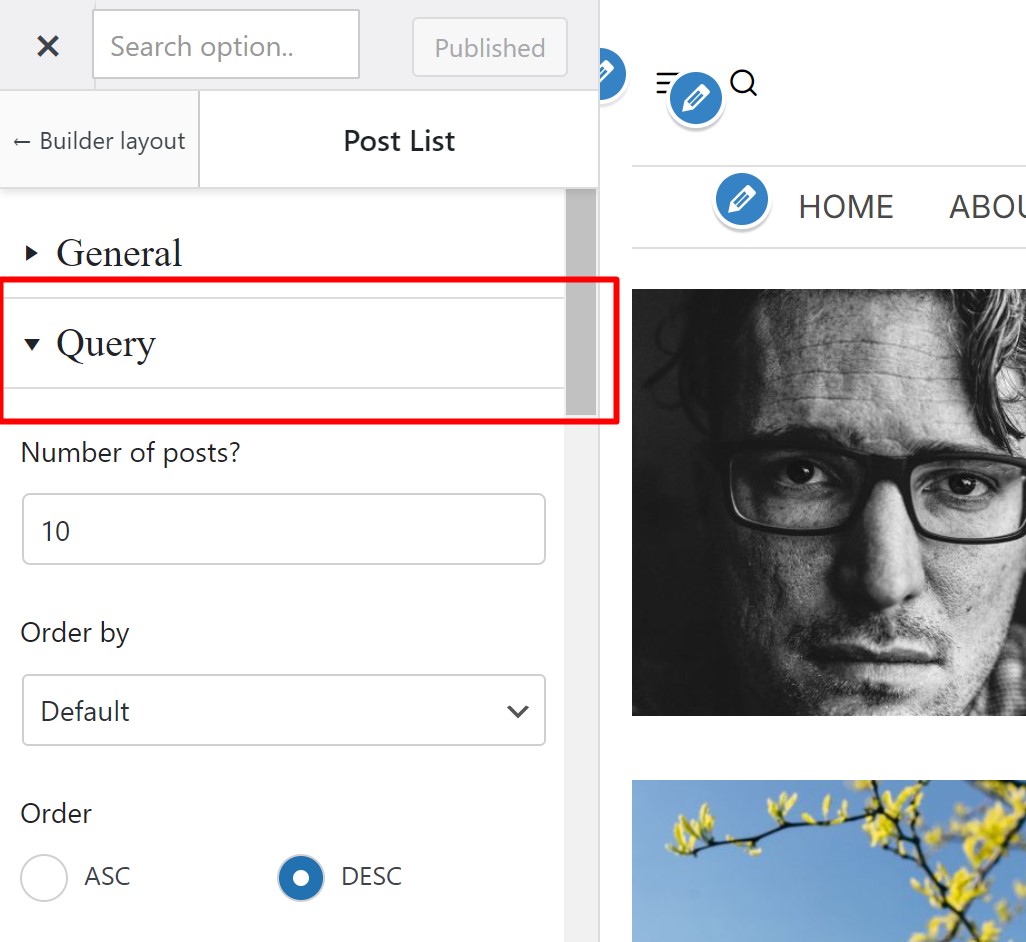Expand the General section triangle
The width and height of the screenshot is (1026, 942).
pyautogui.click(x=31, y=253)
